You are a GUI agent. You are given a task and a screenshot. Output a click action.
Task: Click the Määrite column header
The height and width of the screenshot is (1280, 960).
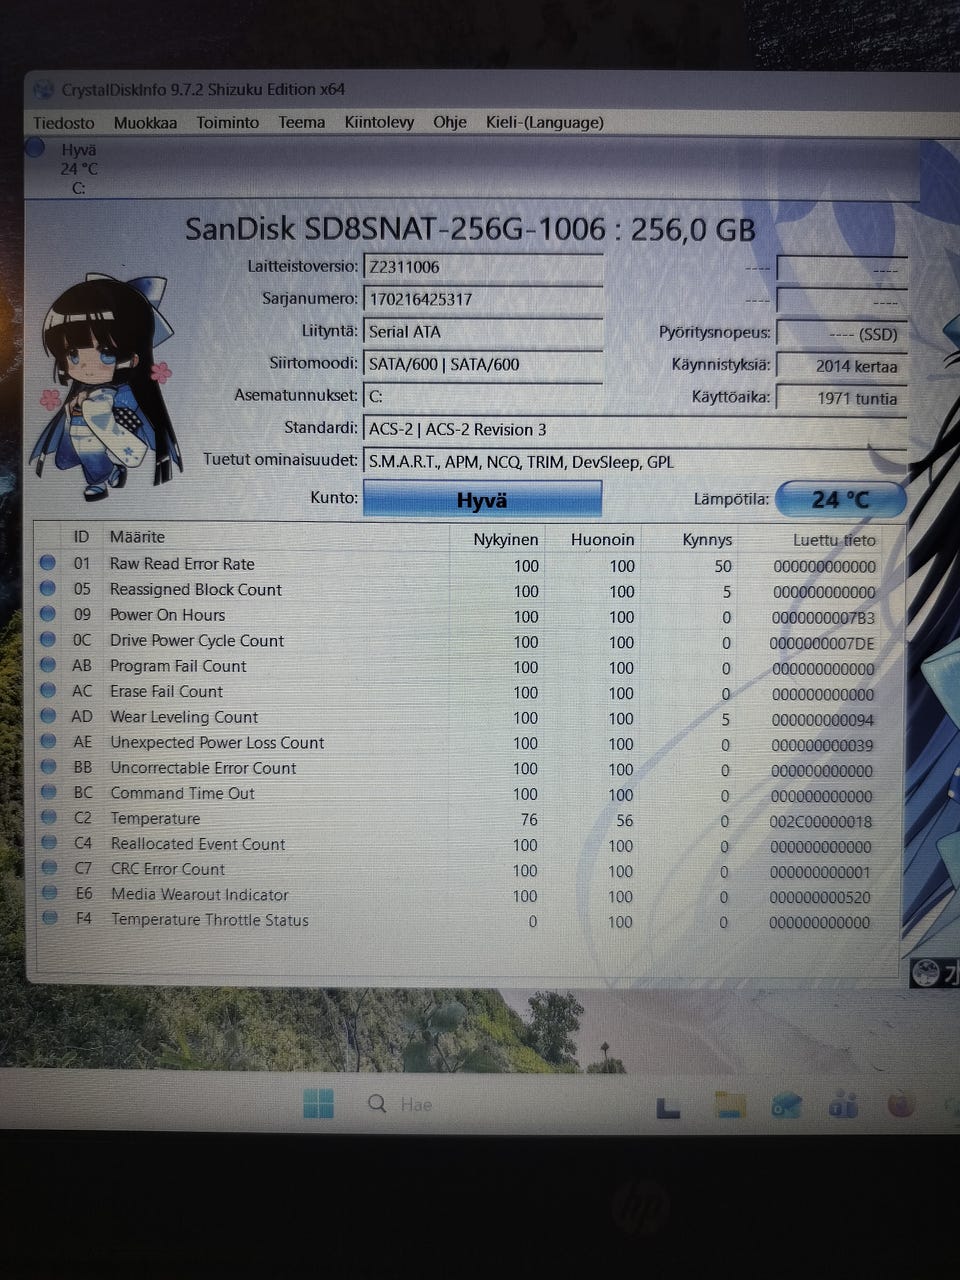137,537
